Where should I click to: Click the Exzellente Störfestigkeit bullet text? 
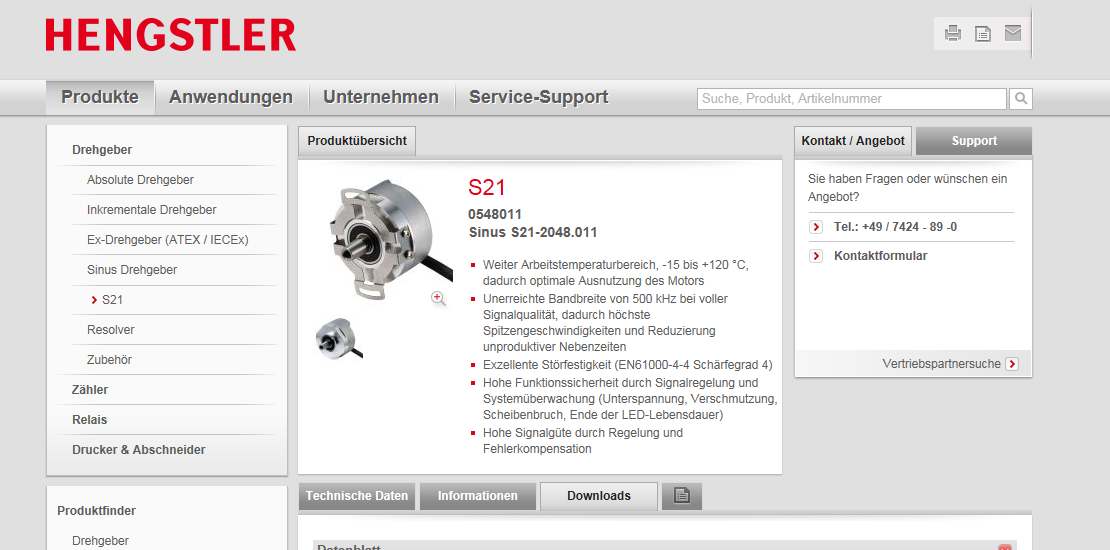(x=627, y=365)
